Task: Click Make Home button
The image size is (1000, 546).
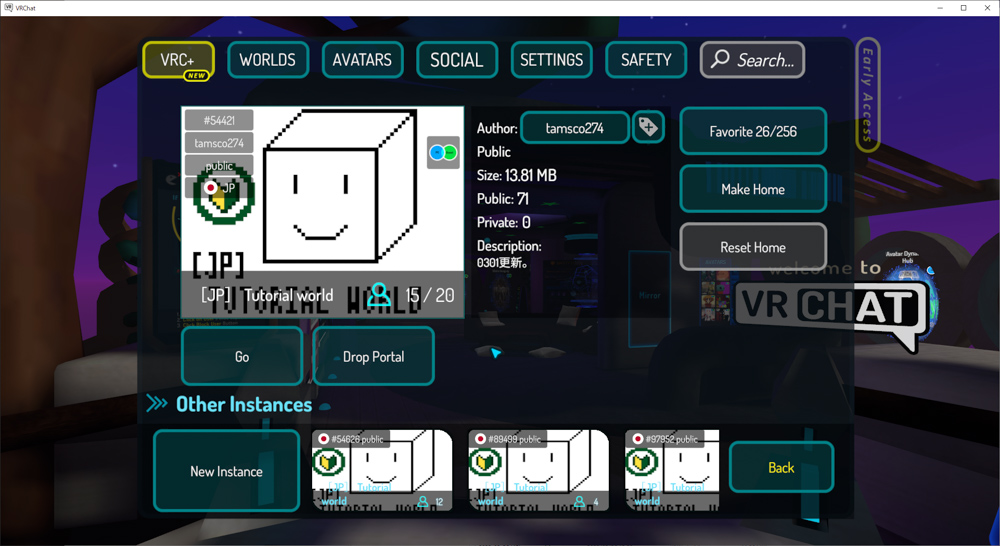Action: coord(753,189)
